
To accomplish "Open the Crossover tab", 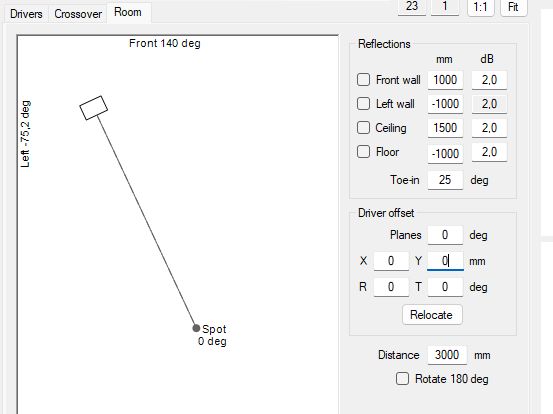I will pos(78,14).
